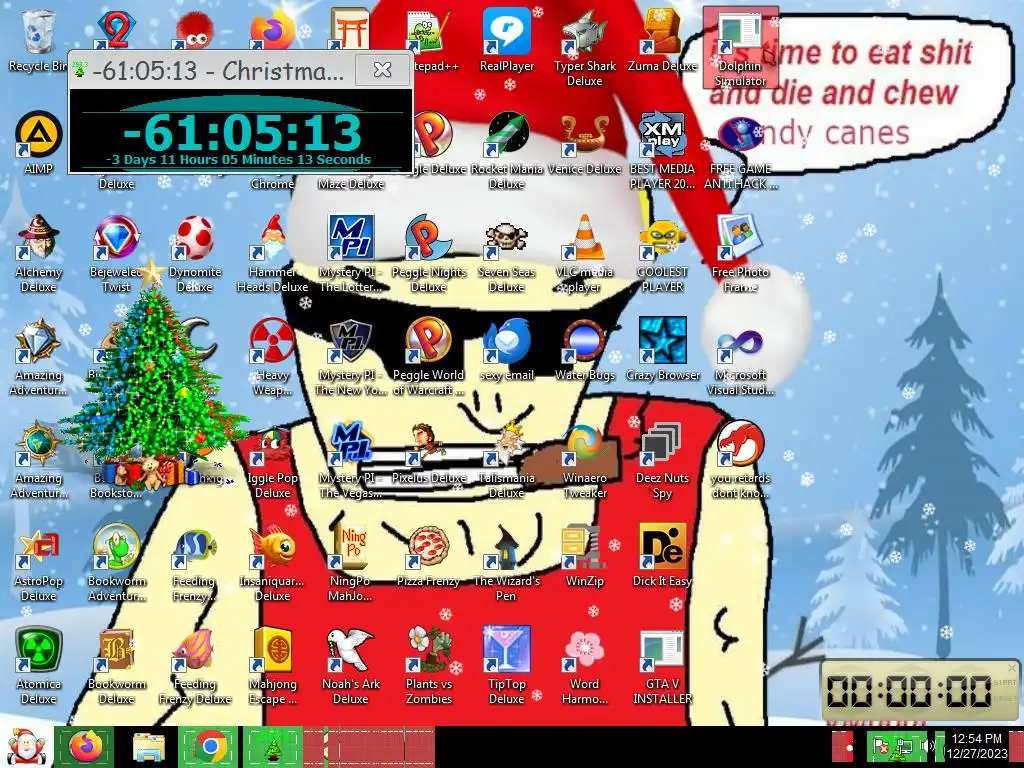Switch to Chrome in the taskbar
The image size is (1024, 768).
(x=210, y=746)
